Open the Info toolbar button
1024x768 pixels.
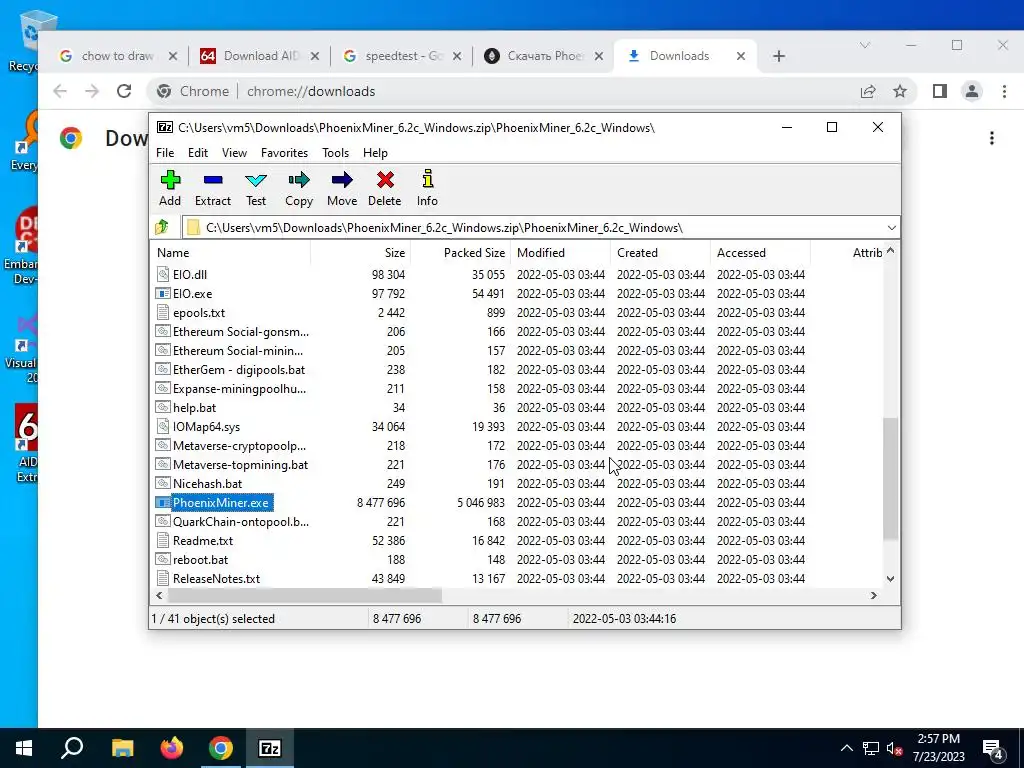coord(427,188)
